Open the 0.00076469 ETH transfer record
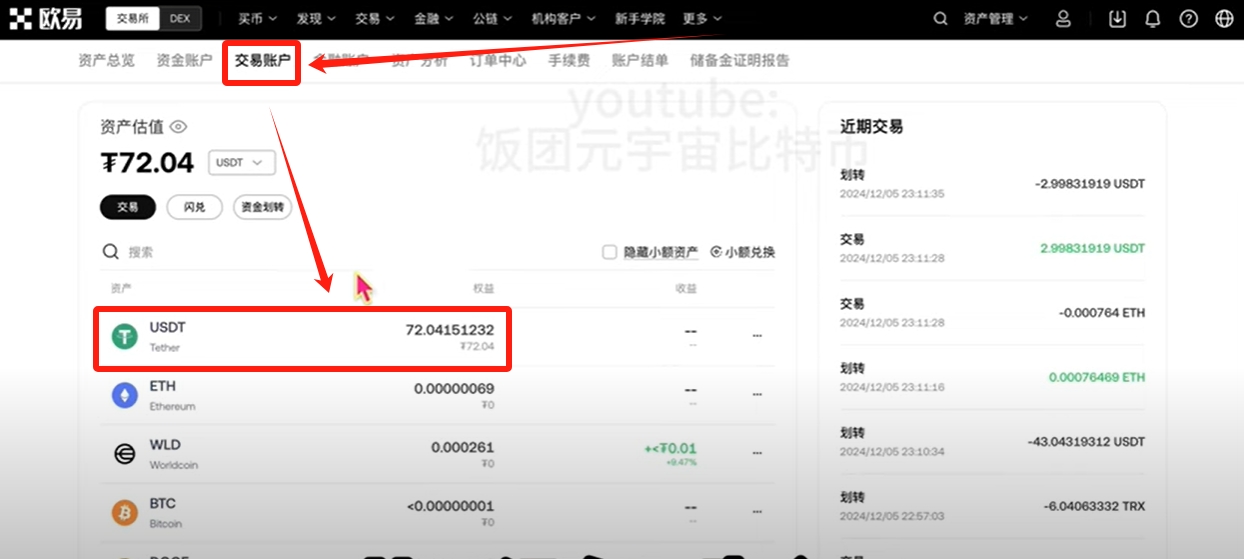Screen dimensions: 1244x559 [x=992, y=377]
